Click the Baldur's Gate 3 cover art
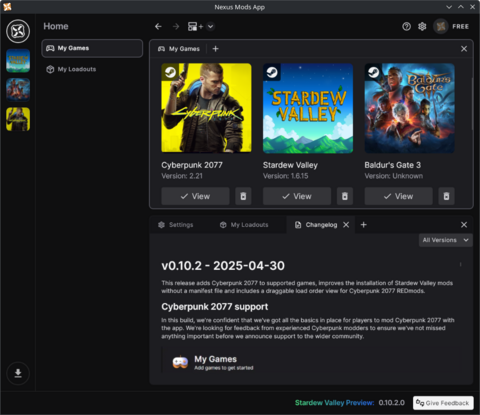Image resolution: width=480 pixels, height=415 pixels. pos(409,108)
